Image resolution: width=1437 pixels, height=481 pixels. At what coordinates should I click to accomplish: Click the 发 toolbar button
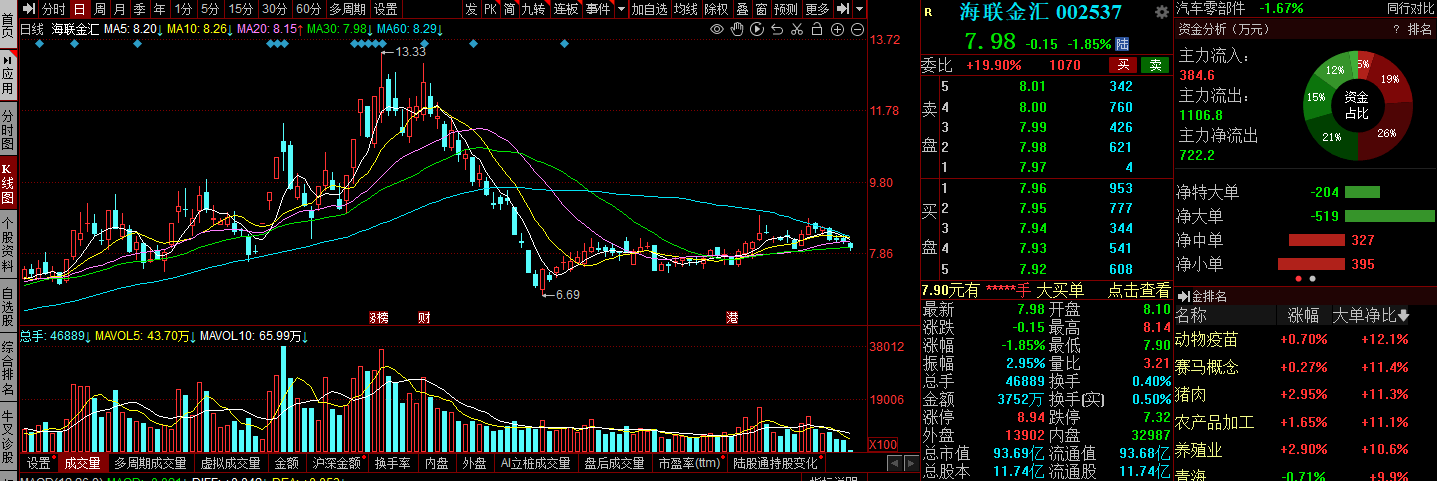point(471,9)
